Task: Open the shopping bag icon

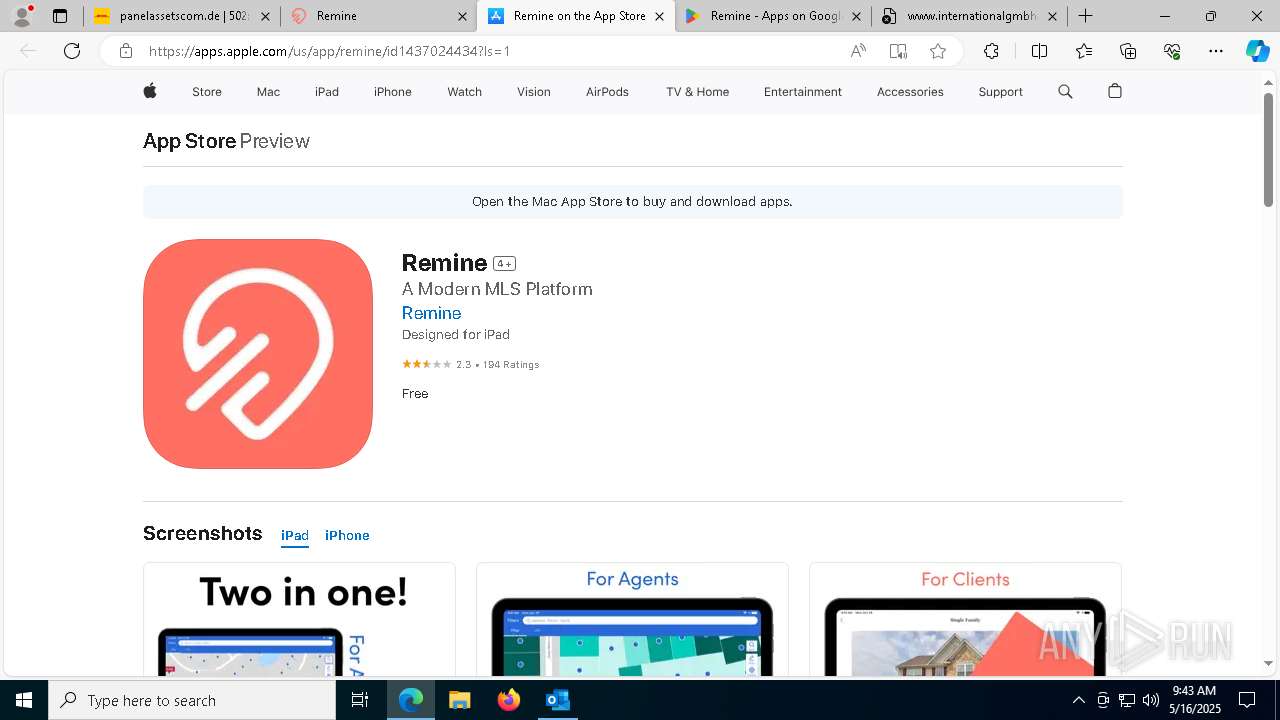Action: [x=1115, y=91]
